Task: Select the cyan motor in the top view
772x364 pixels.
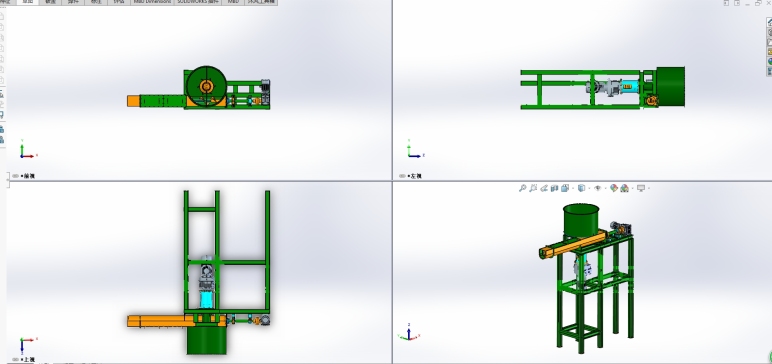Action: (206, 300)
